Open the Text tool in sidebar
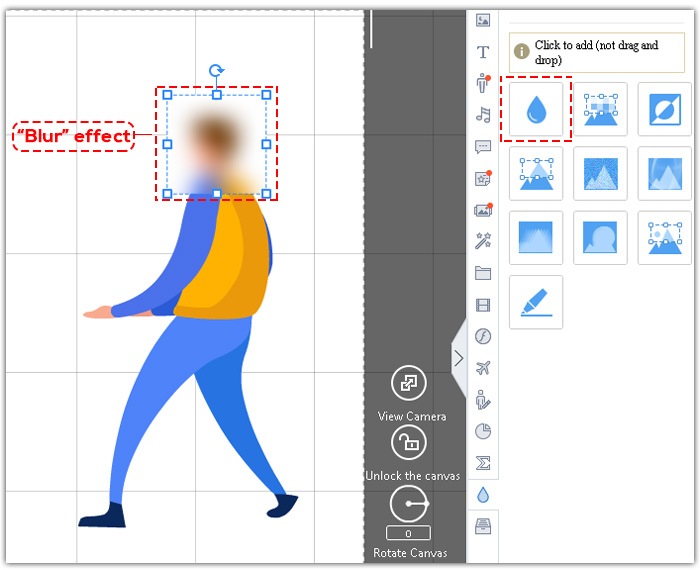The width and height of the screenshot is (700, 570). (x=483, y=52)
